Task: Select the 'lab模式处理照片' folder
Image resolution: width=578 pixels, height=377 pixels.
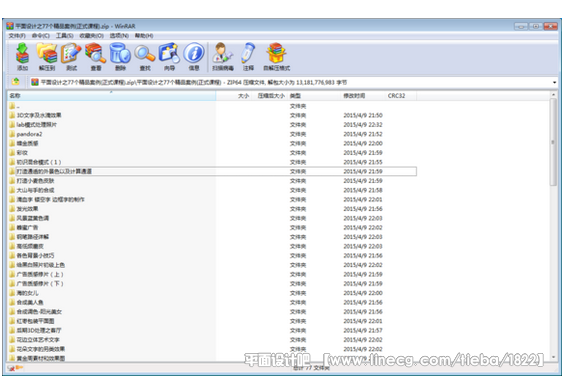Action: pos(212,125)
